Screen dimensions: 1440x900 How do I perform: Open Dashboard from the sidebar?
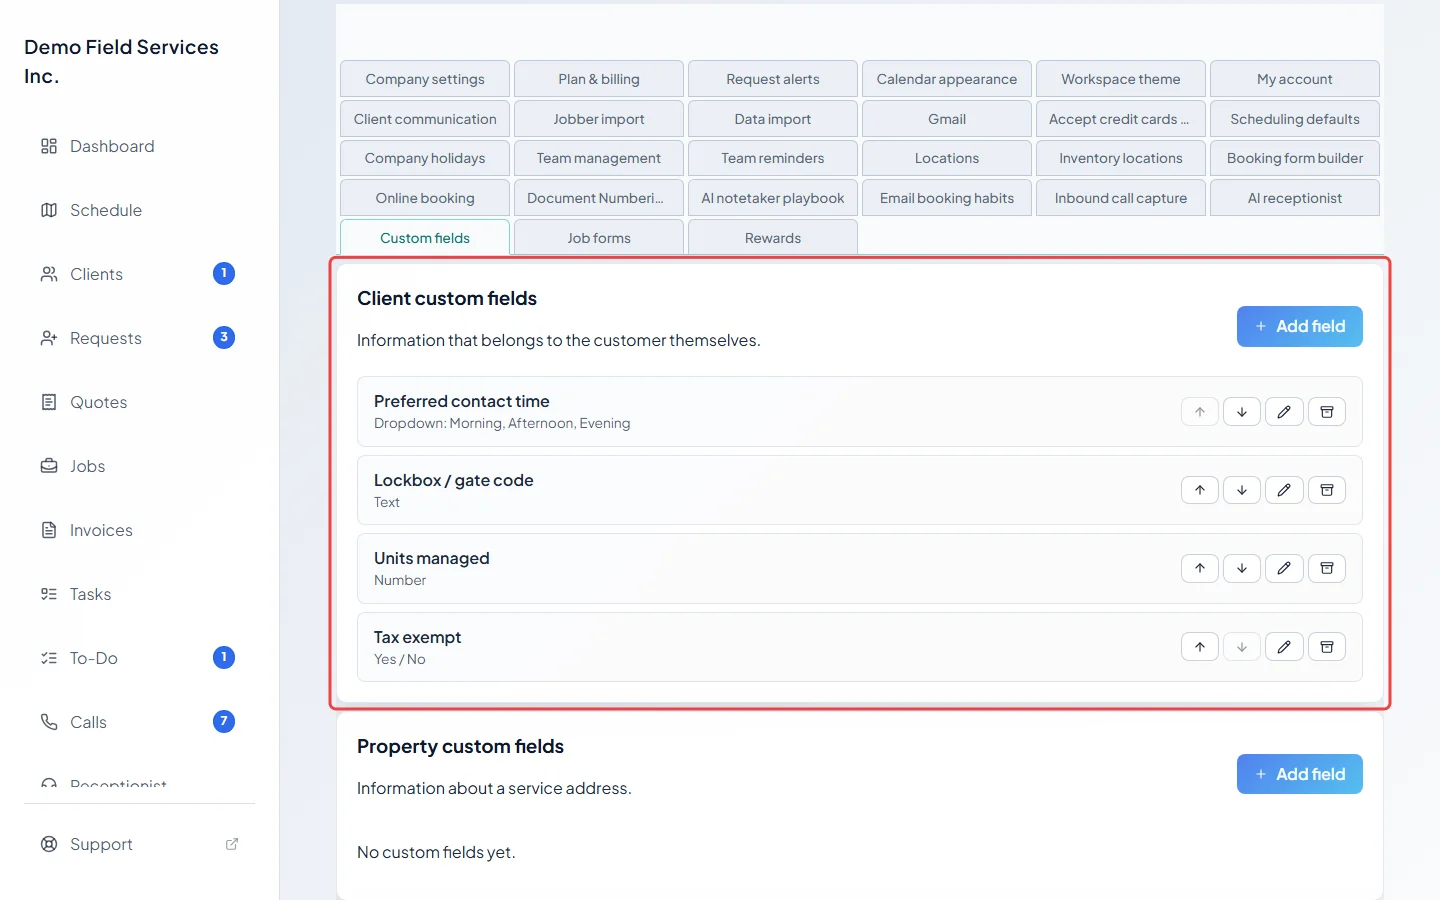tap(140, 146)
